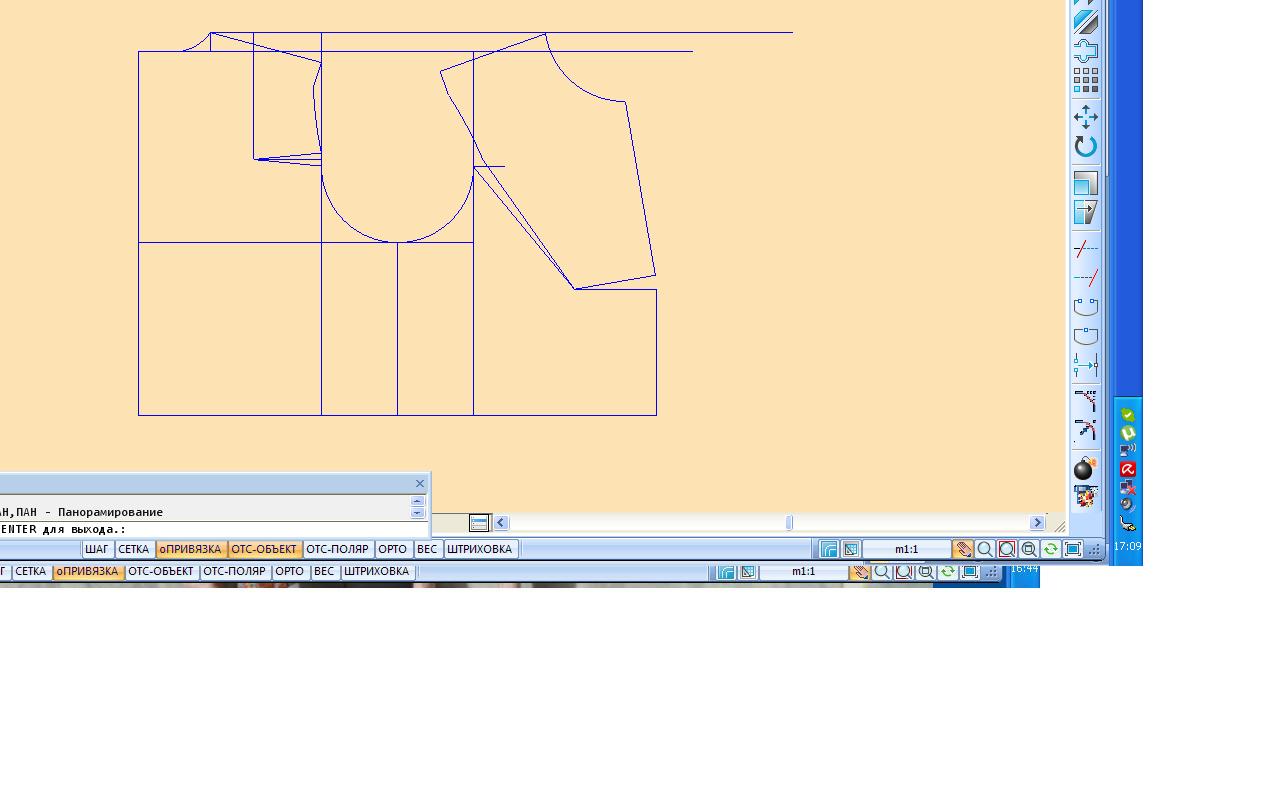The image size is (1280, 800).
Task: Enable ОРТО mode in front status bar
Action: coord(393,549)
